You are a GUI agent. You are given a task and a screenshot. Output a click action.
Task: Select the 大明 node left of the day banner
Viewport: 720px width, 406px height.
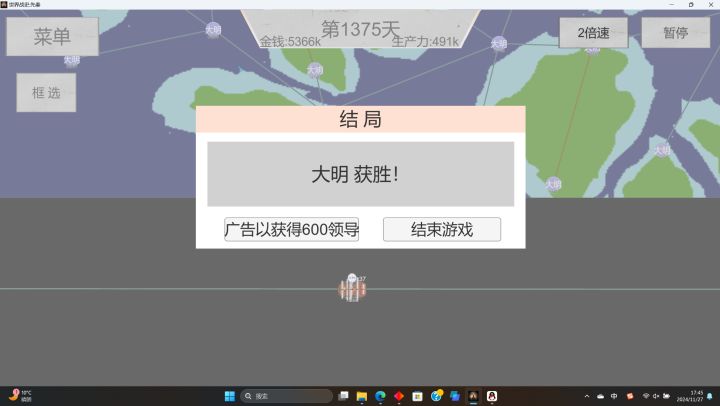213,30
